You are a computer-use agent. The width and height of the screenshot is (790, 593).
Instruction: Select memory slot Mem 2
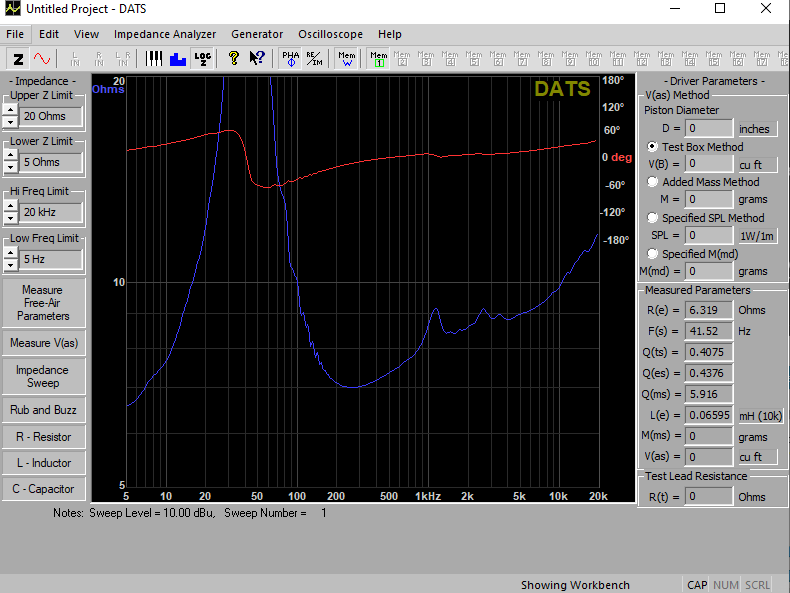click(x=402, y=59)
